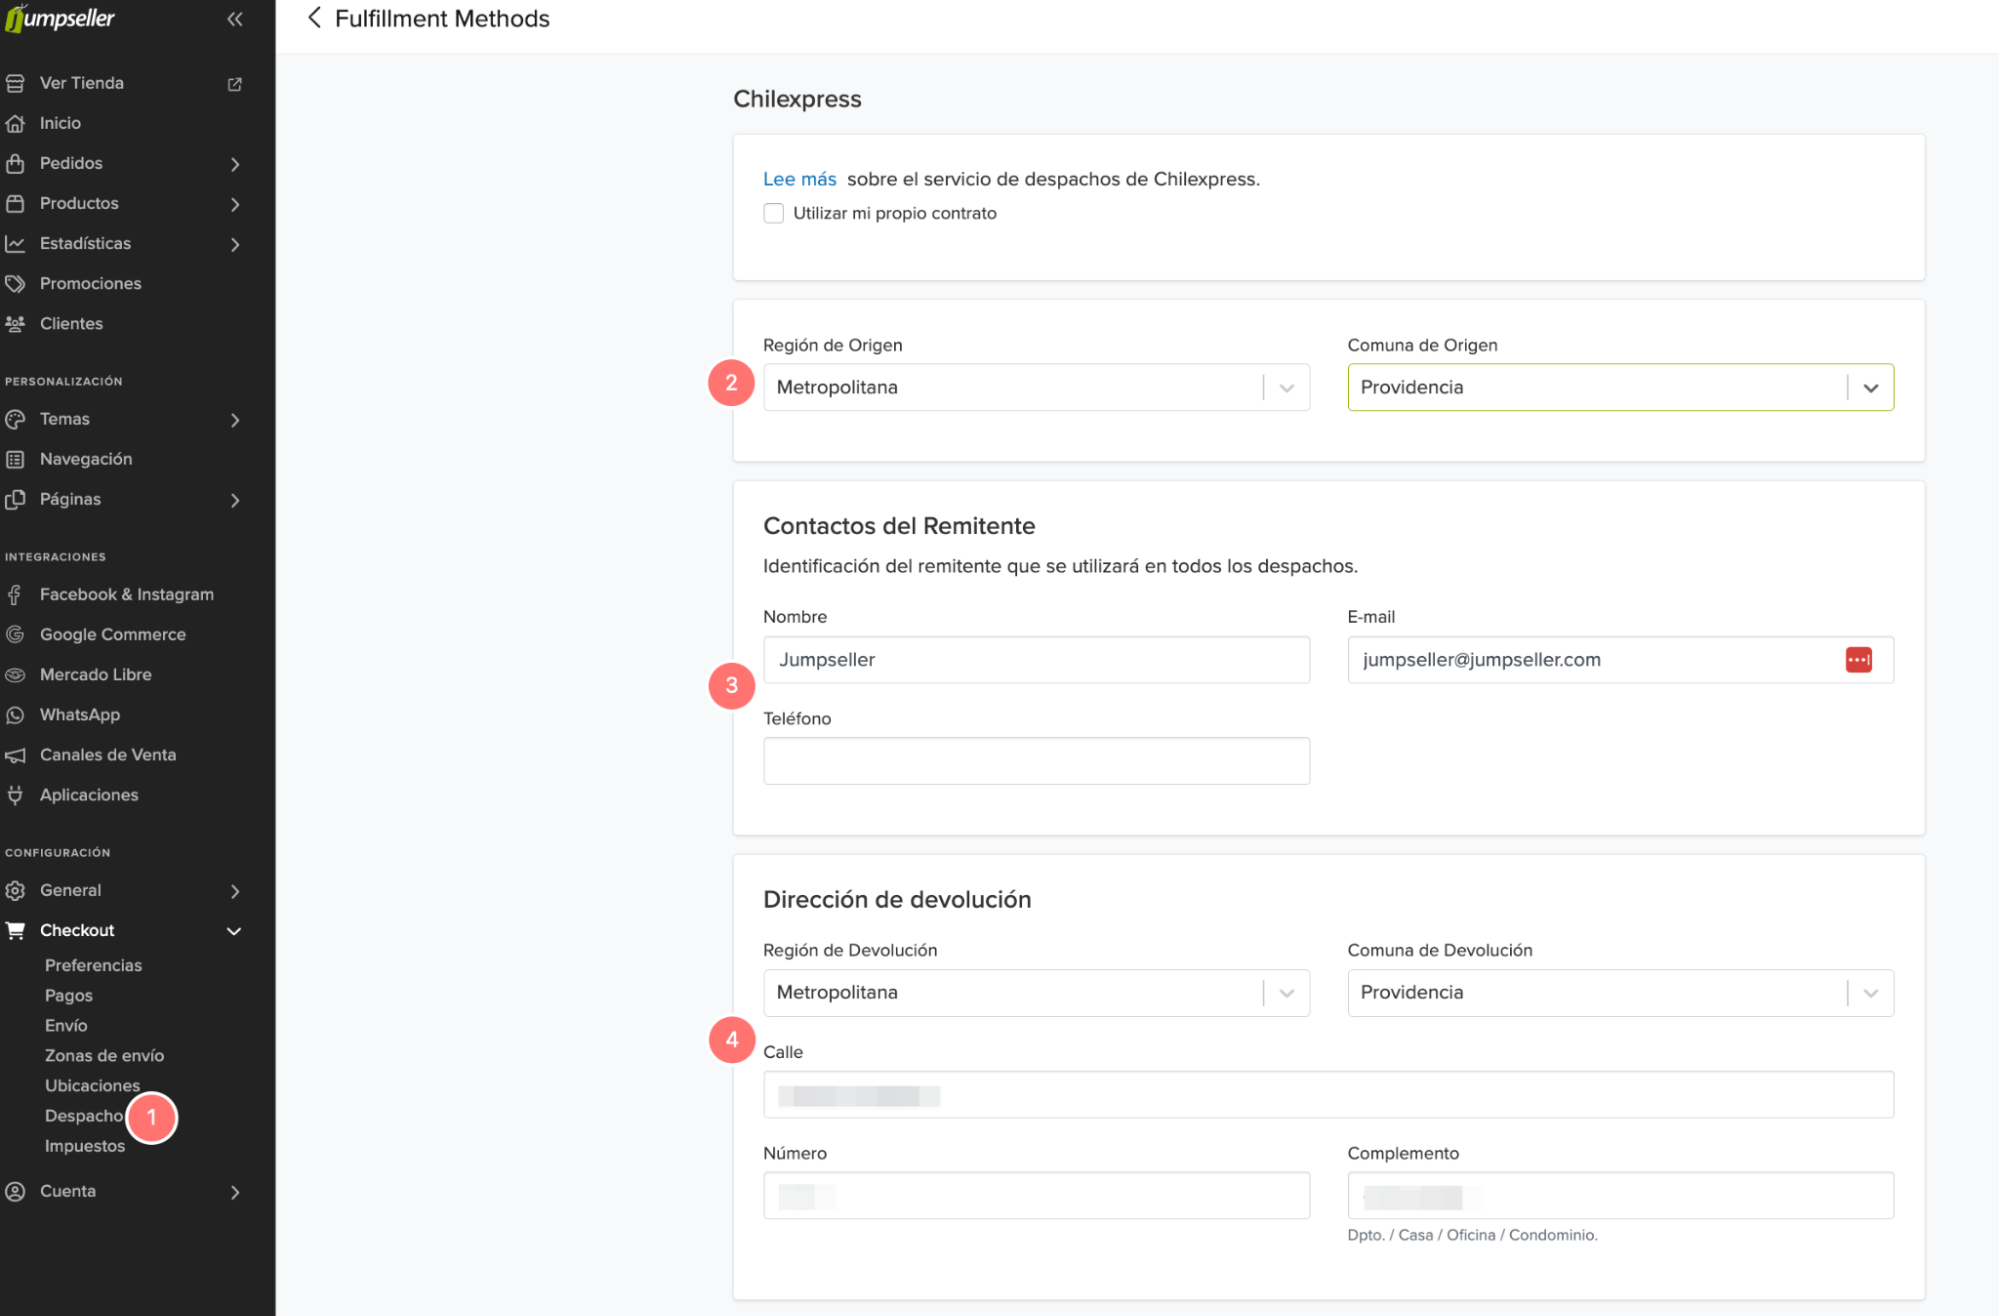This screenshot has width=1999, height=1316.
Task: Open external link icon beside Ver Tienda
Action: 235,84
